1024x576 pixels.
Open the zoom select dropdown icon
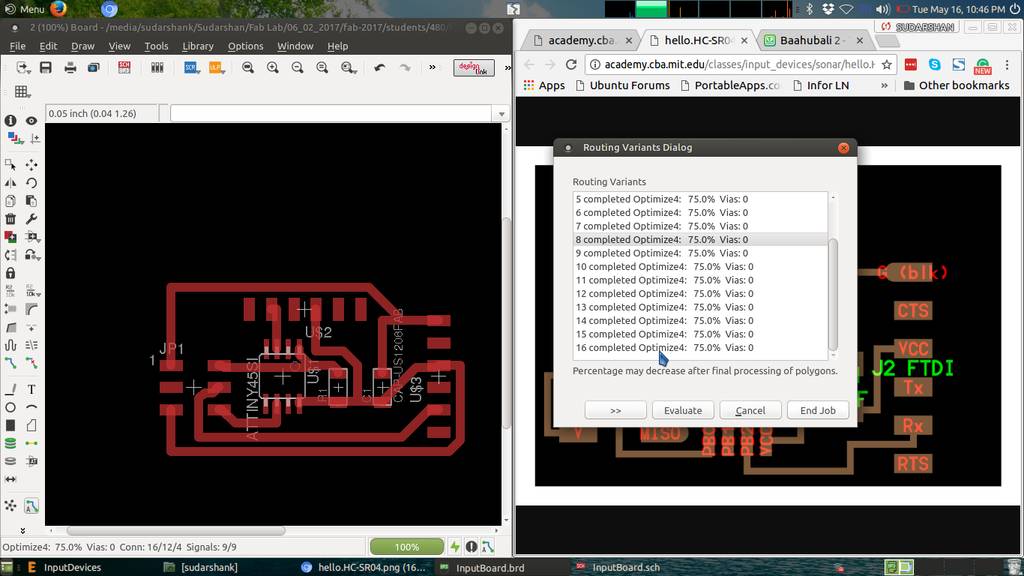[348, 67]
